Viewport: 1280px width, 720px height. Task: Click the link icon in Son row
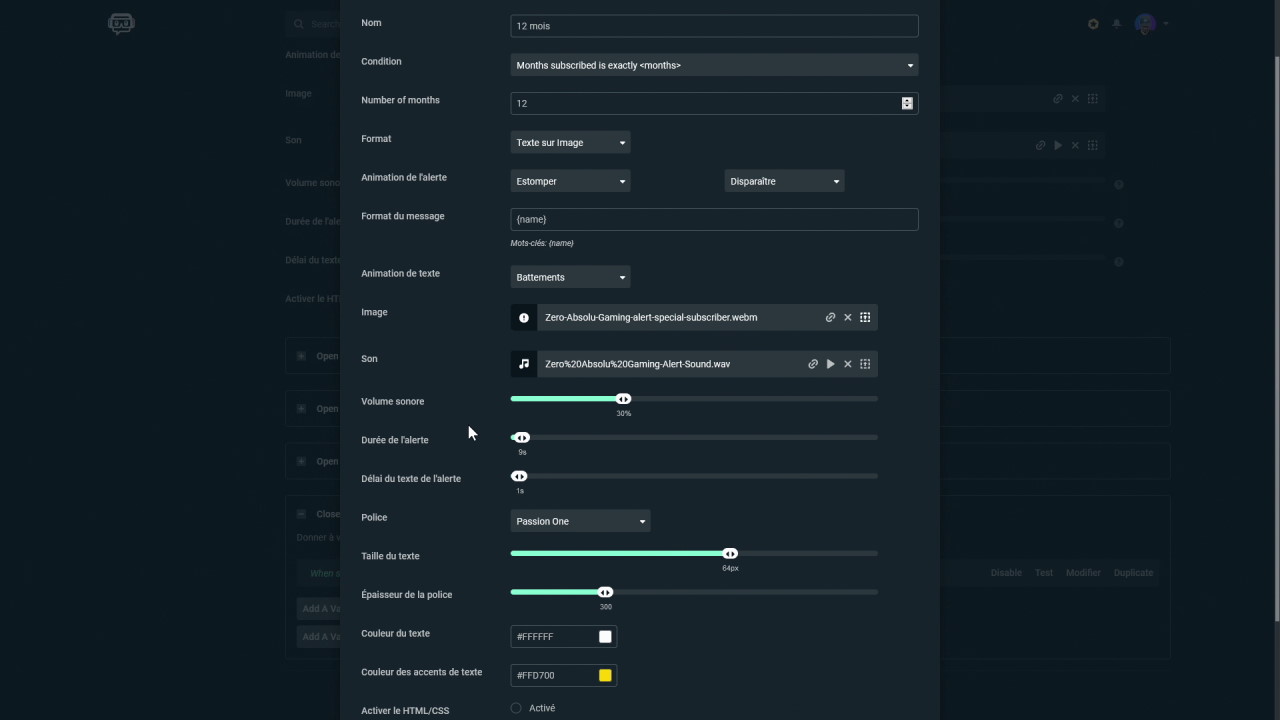pos(813,364)
